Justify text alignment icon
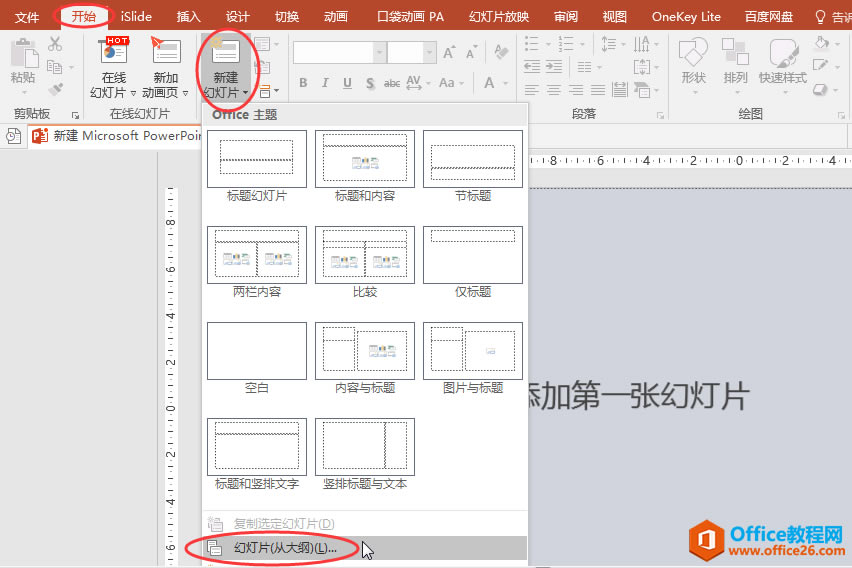This screenshot has height=568, width=852. coord(598,90)
